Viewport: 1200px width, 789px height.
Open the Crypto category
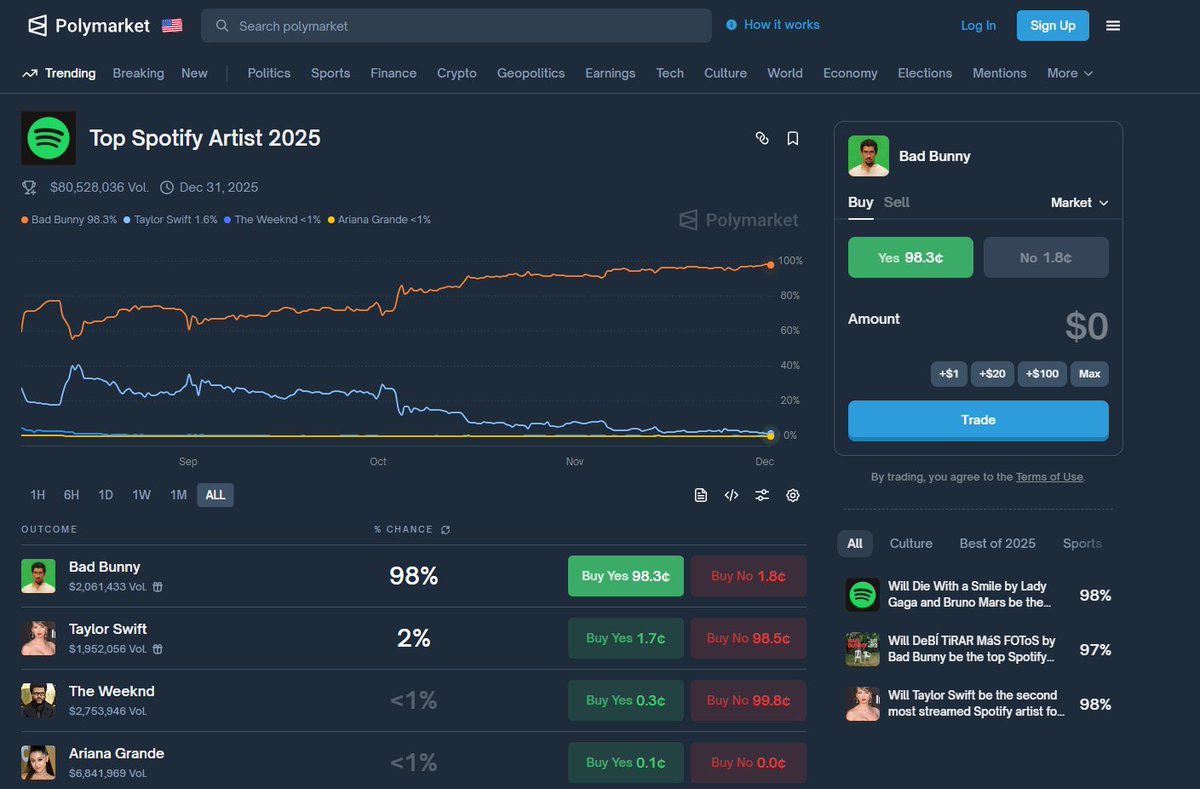[457, 73]
